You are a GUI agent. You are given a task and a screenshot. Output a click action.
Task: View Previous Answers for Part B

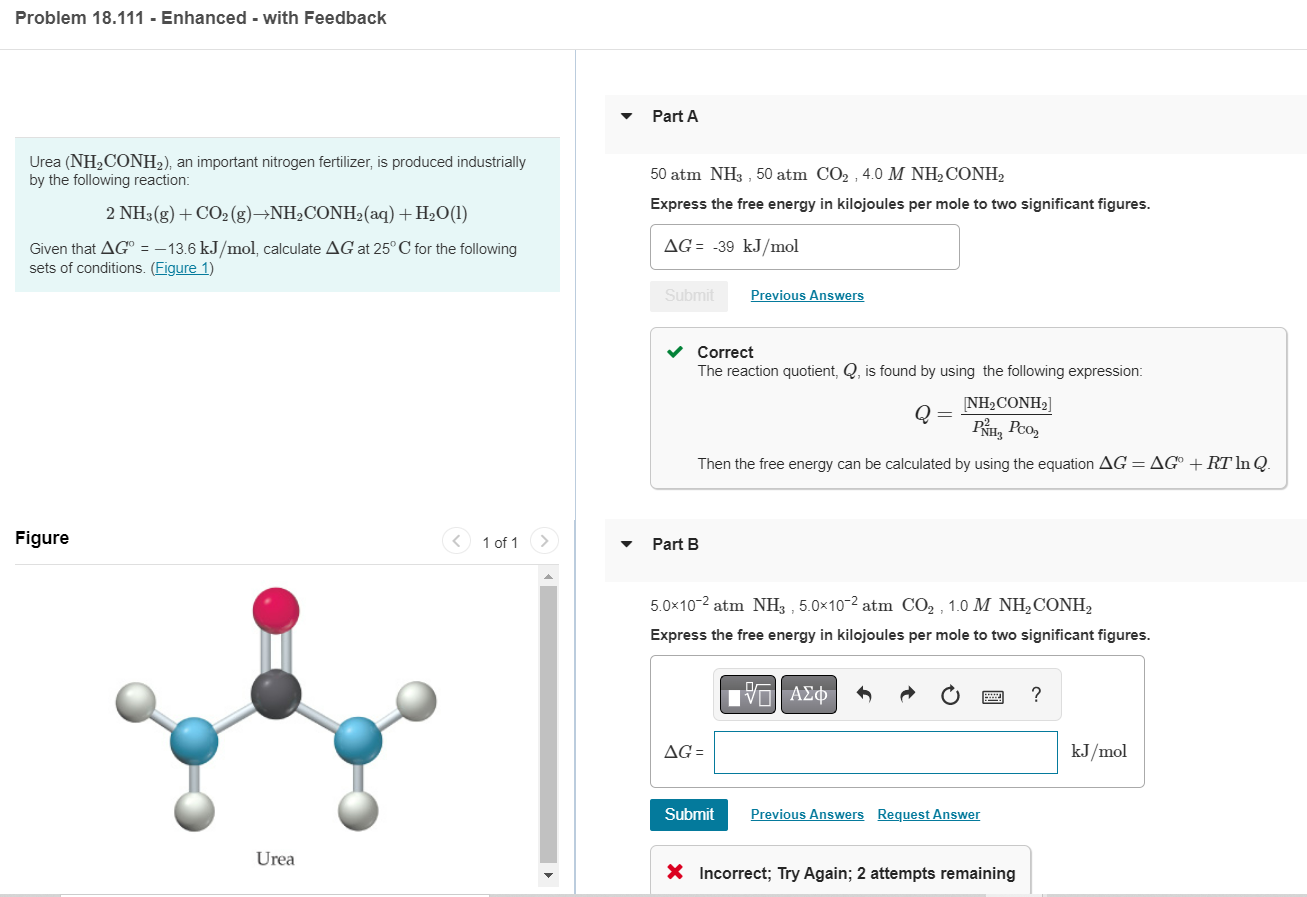coord(807,815)
